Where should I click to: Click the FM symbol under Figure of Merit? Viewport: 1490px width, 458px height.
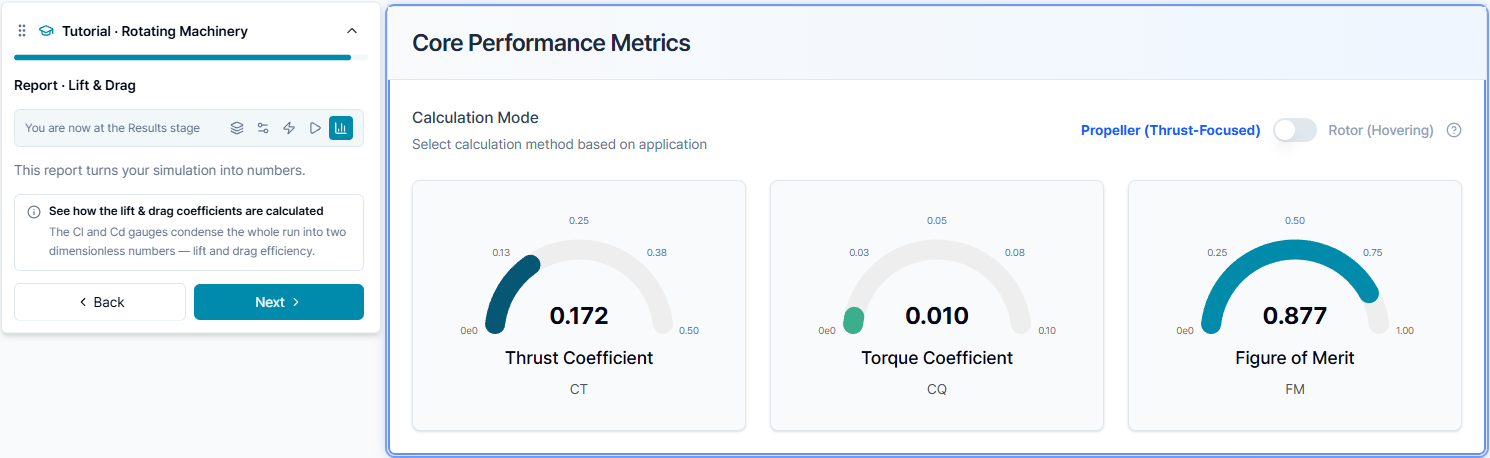(x=1295, y=389)
